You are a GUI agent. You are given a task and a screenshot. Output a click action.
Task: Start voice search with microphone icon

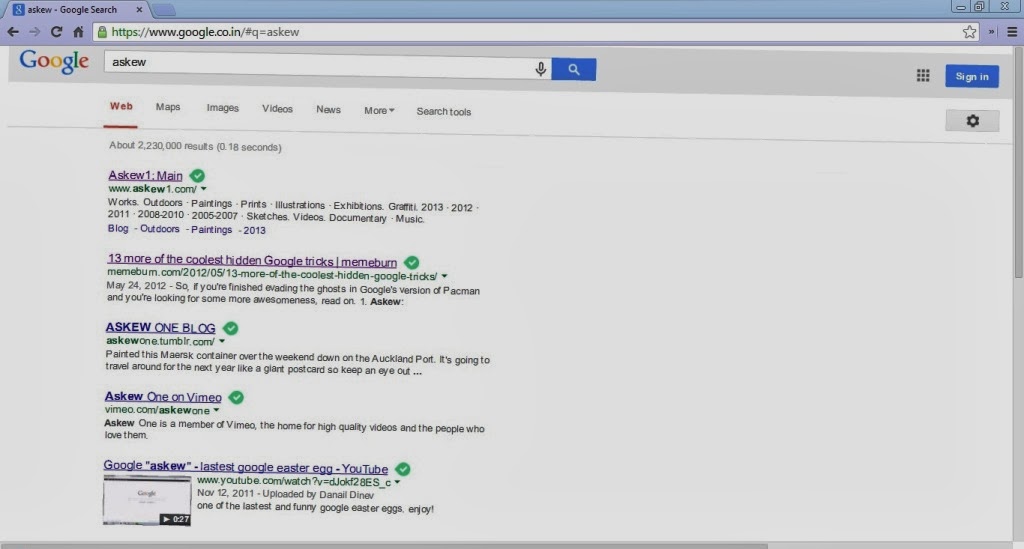coord(541,69)
